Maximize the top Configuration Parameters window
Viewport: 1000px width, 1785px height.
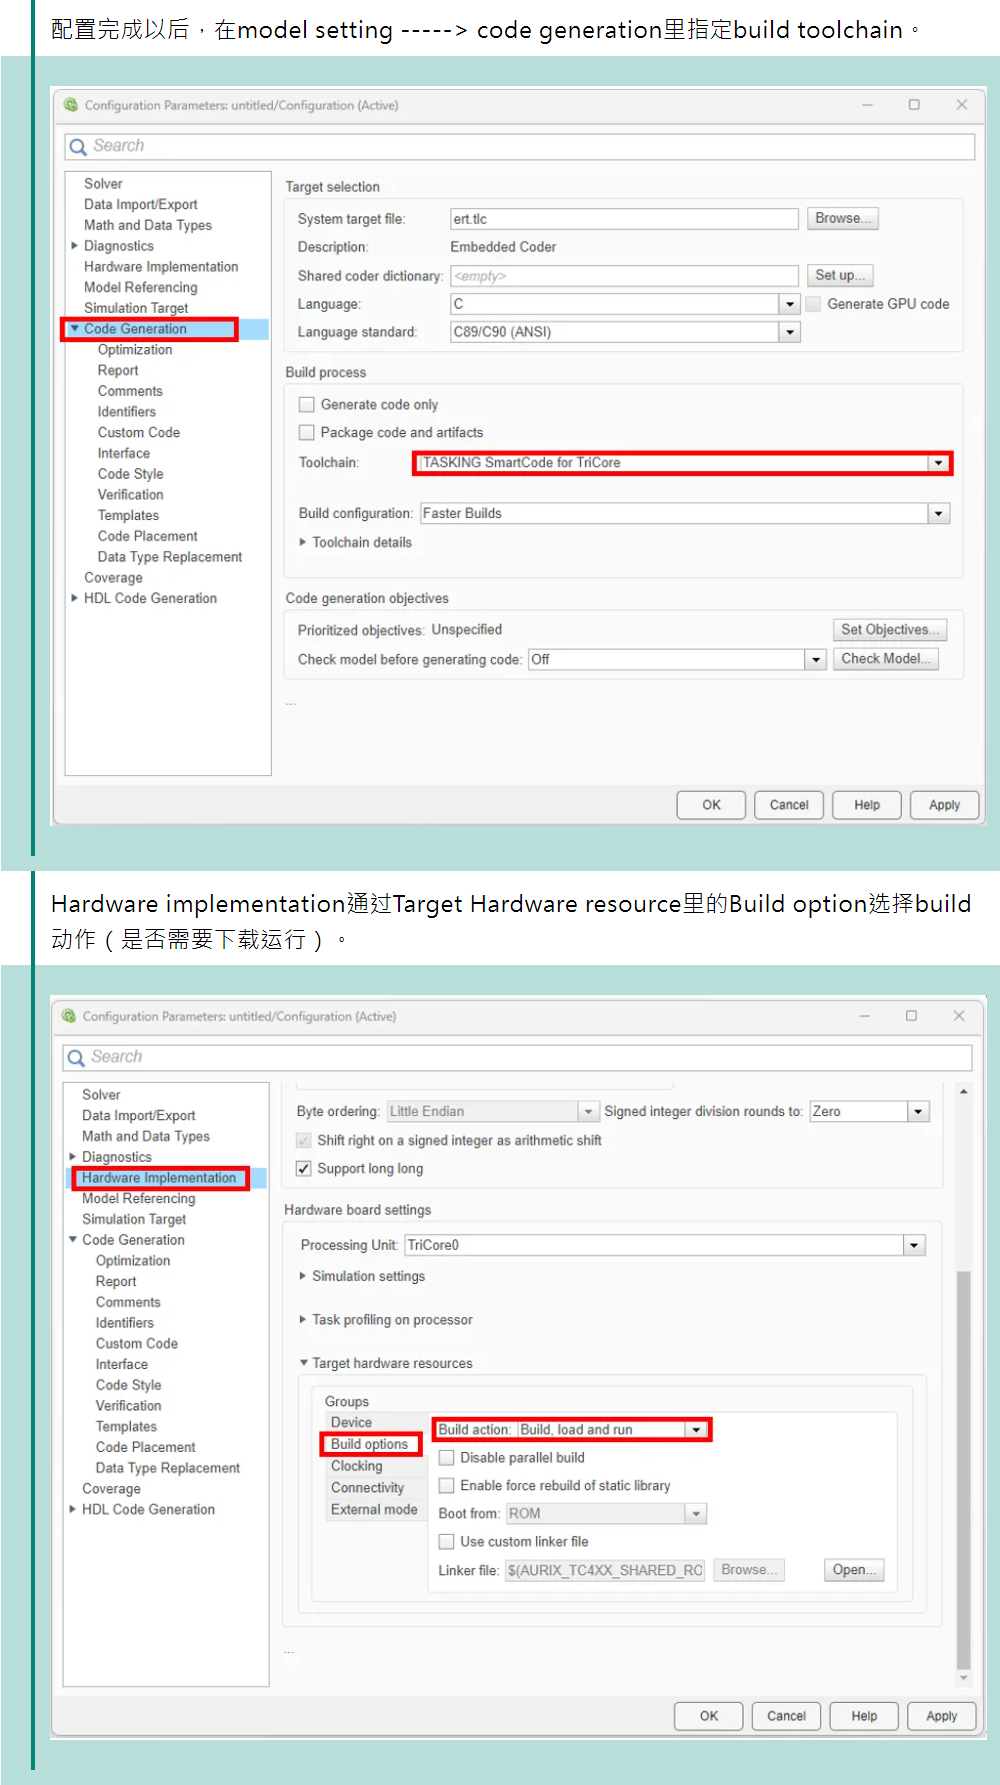(913, 105)
